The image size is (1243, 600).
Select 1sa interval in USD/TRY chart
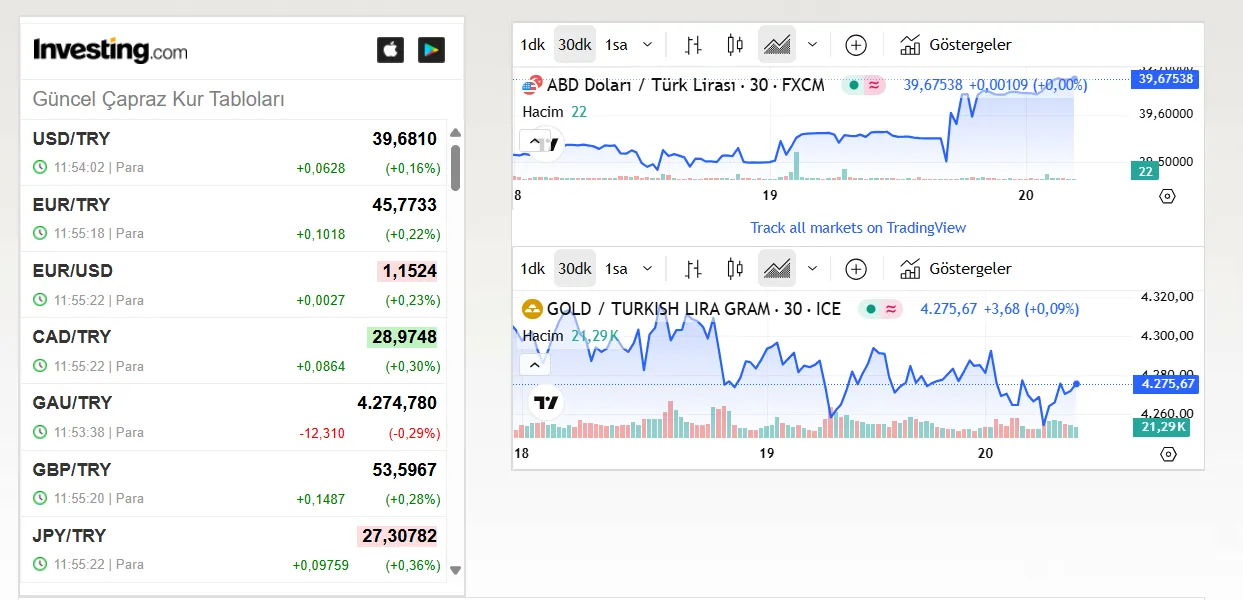pyautogui.click(x=617, y=44)
